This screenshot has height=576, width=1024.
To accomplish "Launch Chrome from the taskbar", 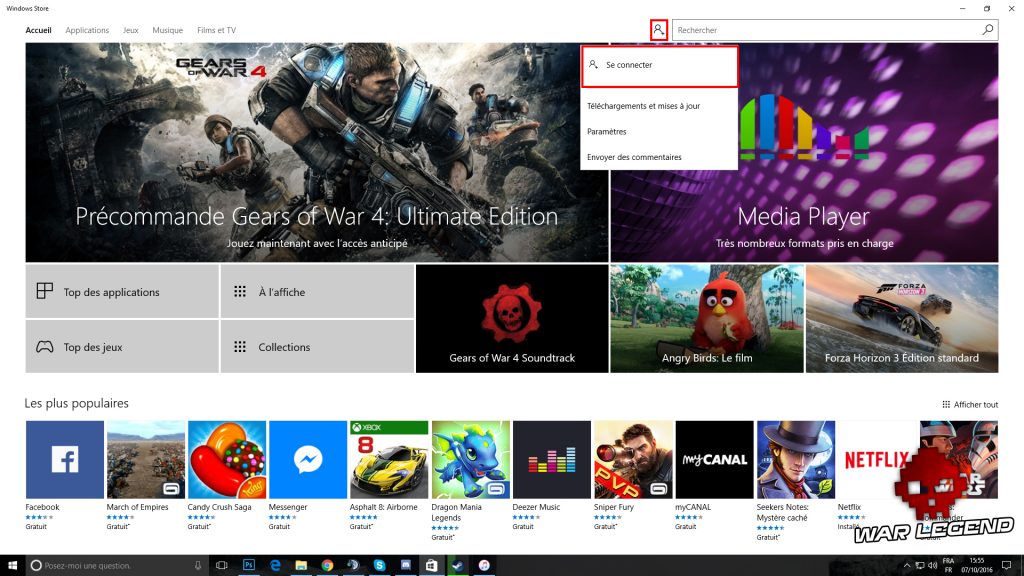I will click(327, 565).
